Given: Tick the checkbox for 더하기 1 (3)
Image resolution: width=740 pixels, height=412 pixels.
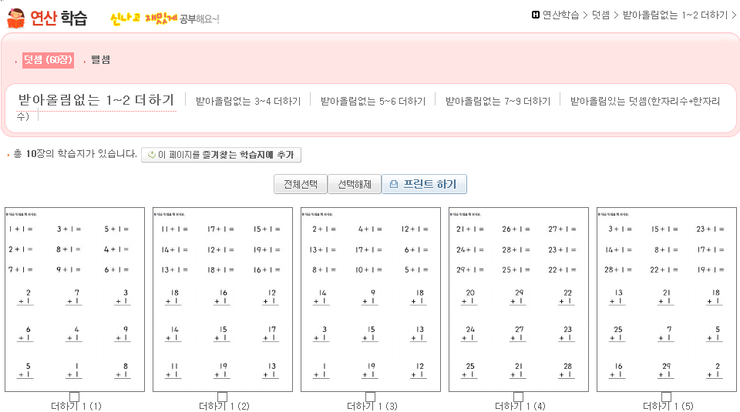Looking at the screenshot, I should click(x=370, y=397).
